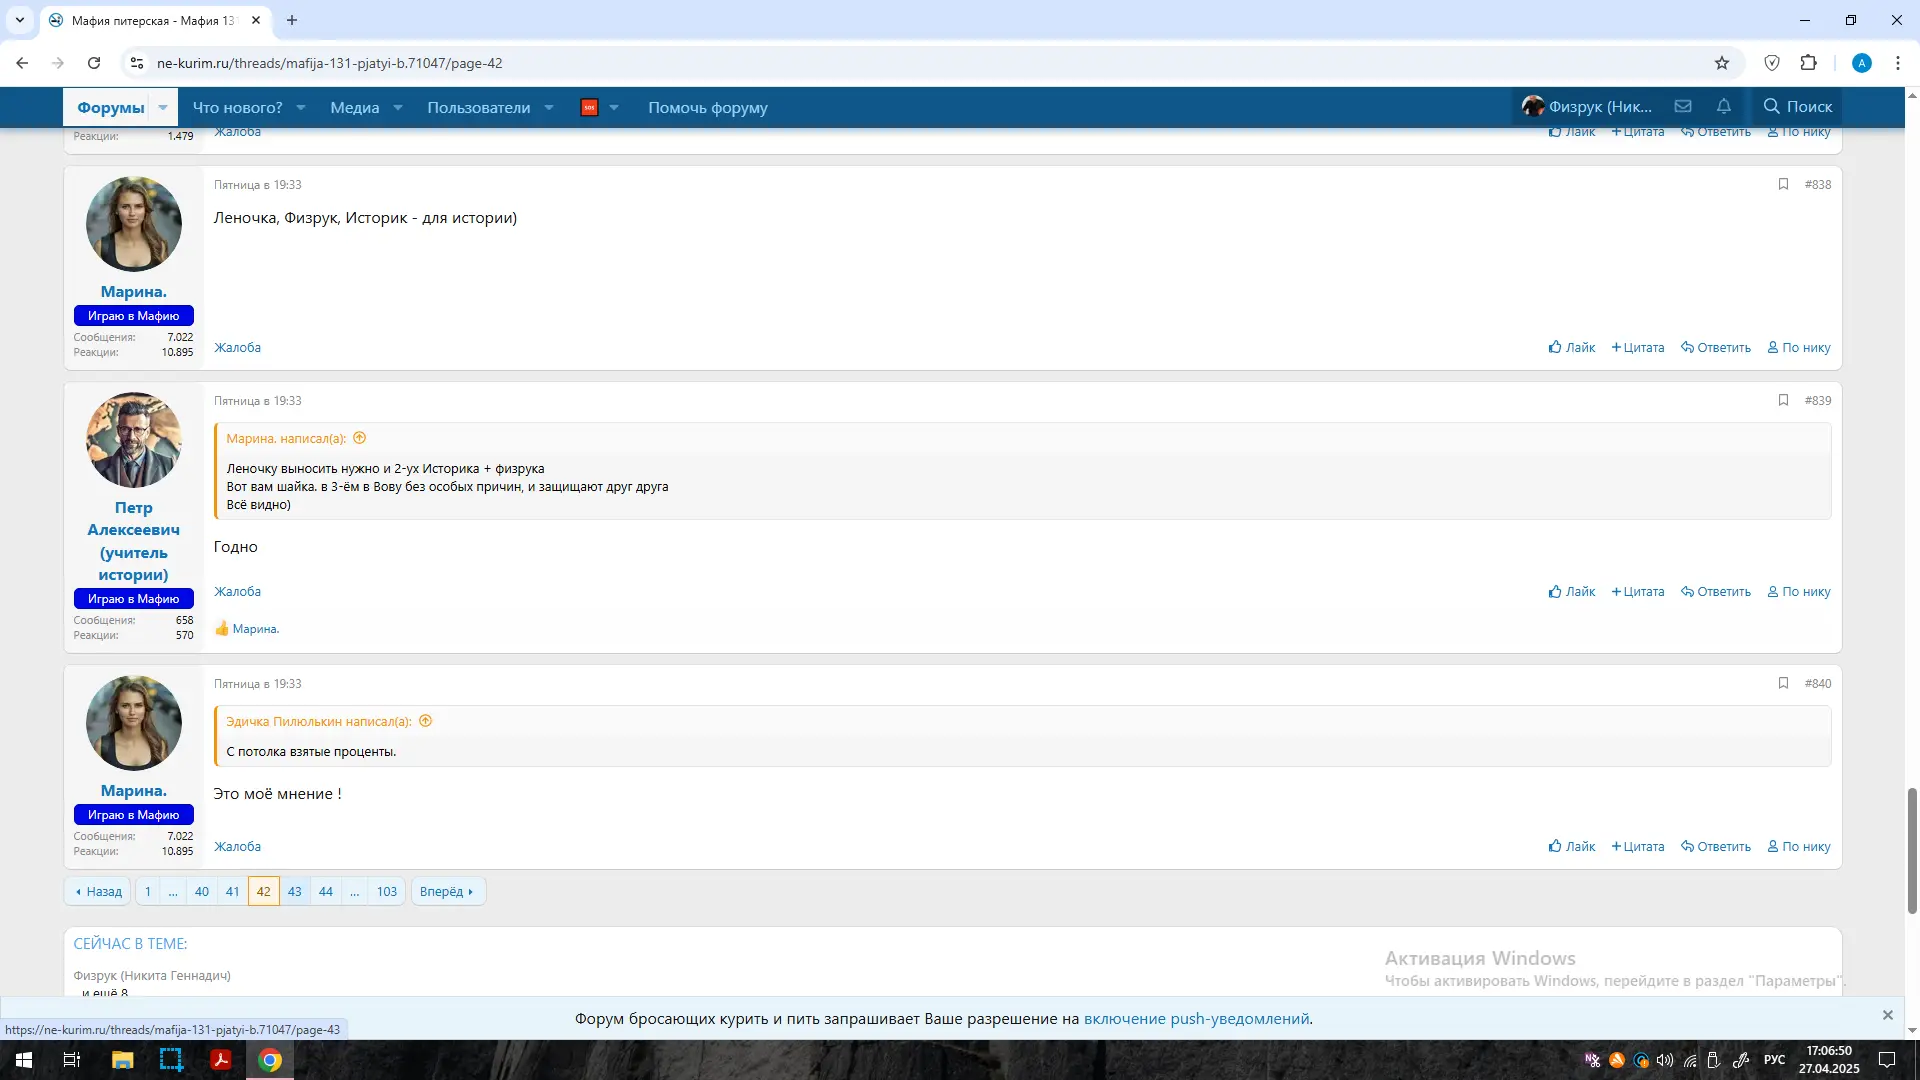Screen dimensions: 1920x1080
Task: Go to page 43 in the pagination
Action: pyautogui.click(x=294, y=891)
